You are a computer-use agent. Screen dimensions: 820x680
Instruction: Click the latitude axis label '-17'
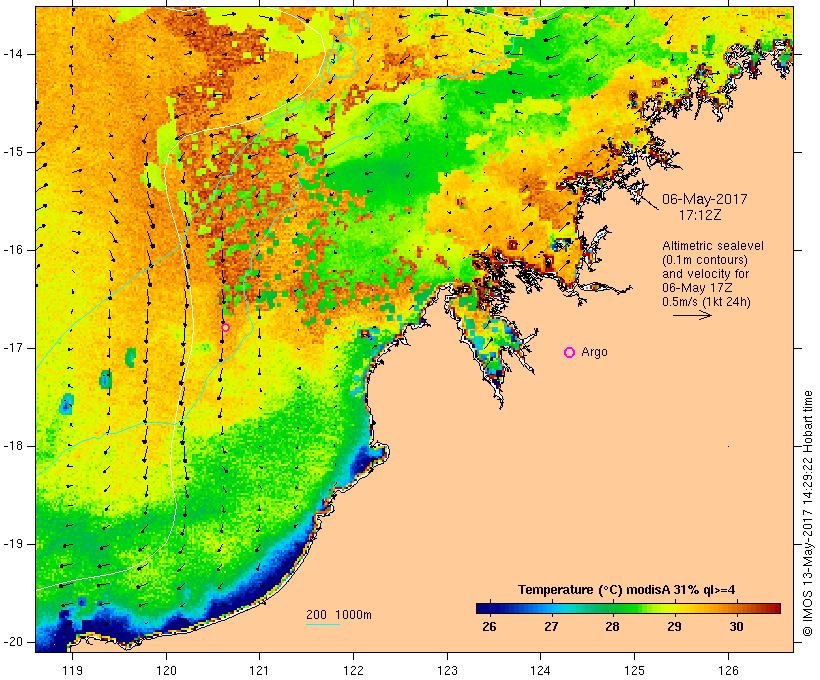pyautogui.click(x=13, y=348)
